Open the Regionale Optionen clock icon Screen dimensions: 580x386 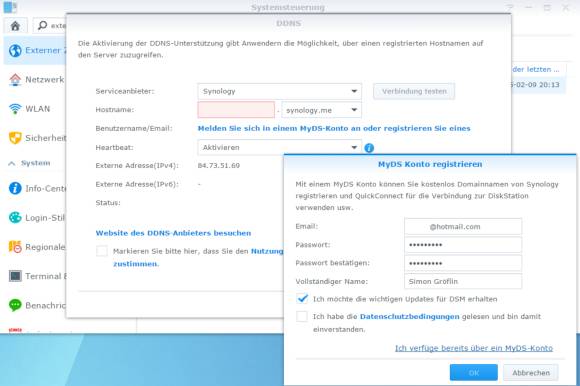(x=15, y=247)
